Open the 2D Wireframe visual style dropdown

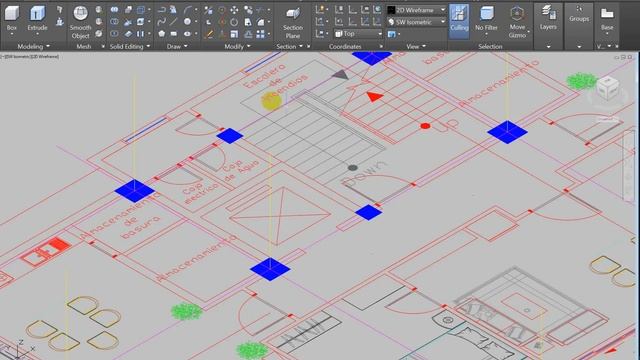(x=417, y=10)
